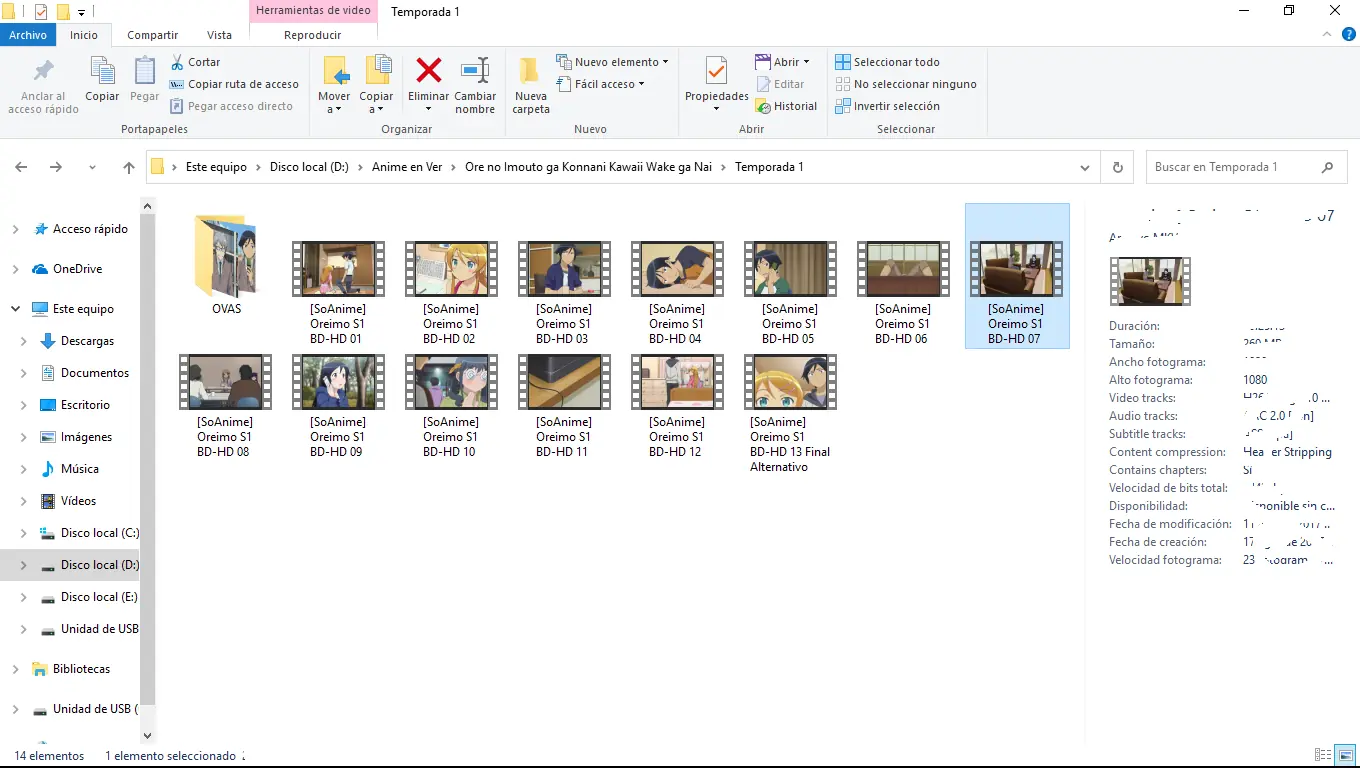Select the Oreimo S1 BD-HD 11 video
The image size is (1360, 768).
point(564,405)
